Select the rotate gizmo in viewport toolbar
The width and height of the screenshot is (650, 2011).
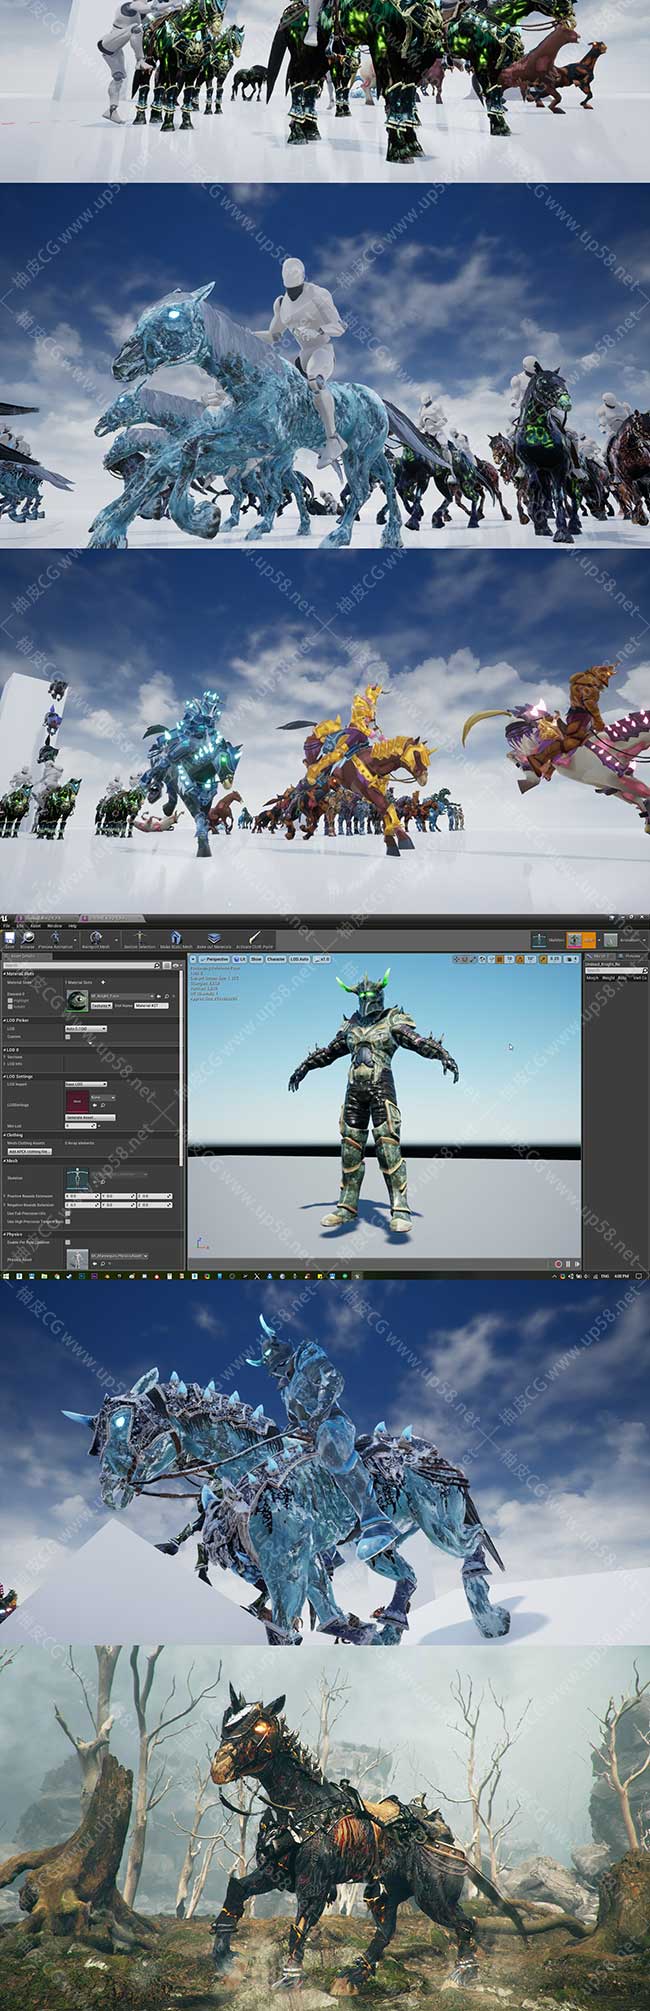tap(465, 959)
